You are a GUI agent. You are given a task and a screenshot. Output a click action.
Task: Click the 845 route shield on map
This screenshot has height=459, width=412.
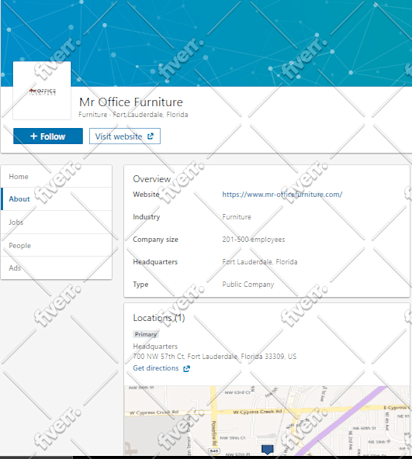click(x=214, y=451)
